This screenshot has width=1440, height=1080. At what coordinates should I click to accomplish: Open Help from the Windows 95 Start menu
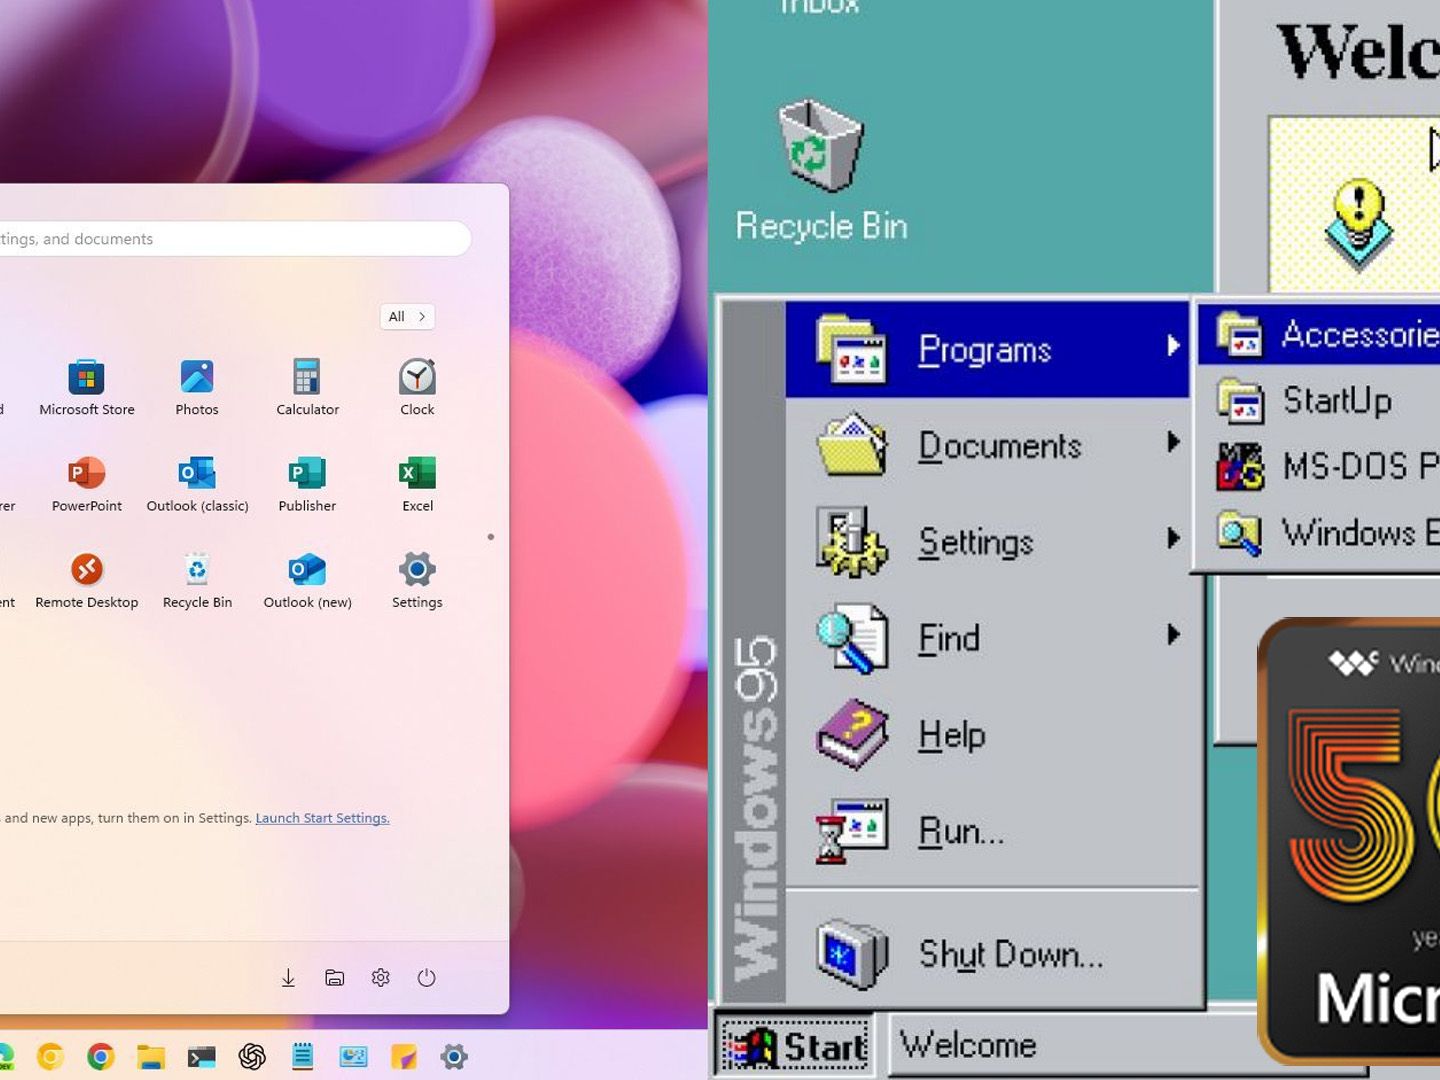(x=988, y=734)
